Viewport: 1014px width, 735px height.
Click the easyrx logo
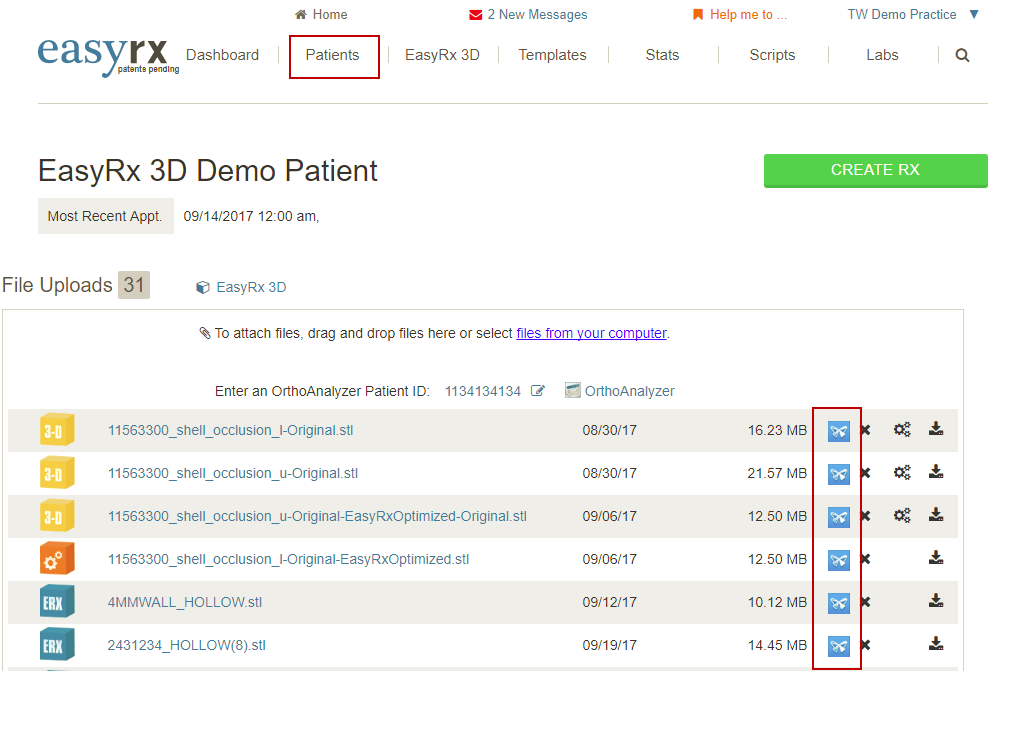tap(107, 56)
